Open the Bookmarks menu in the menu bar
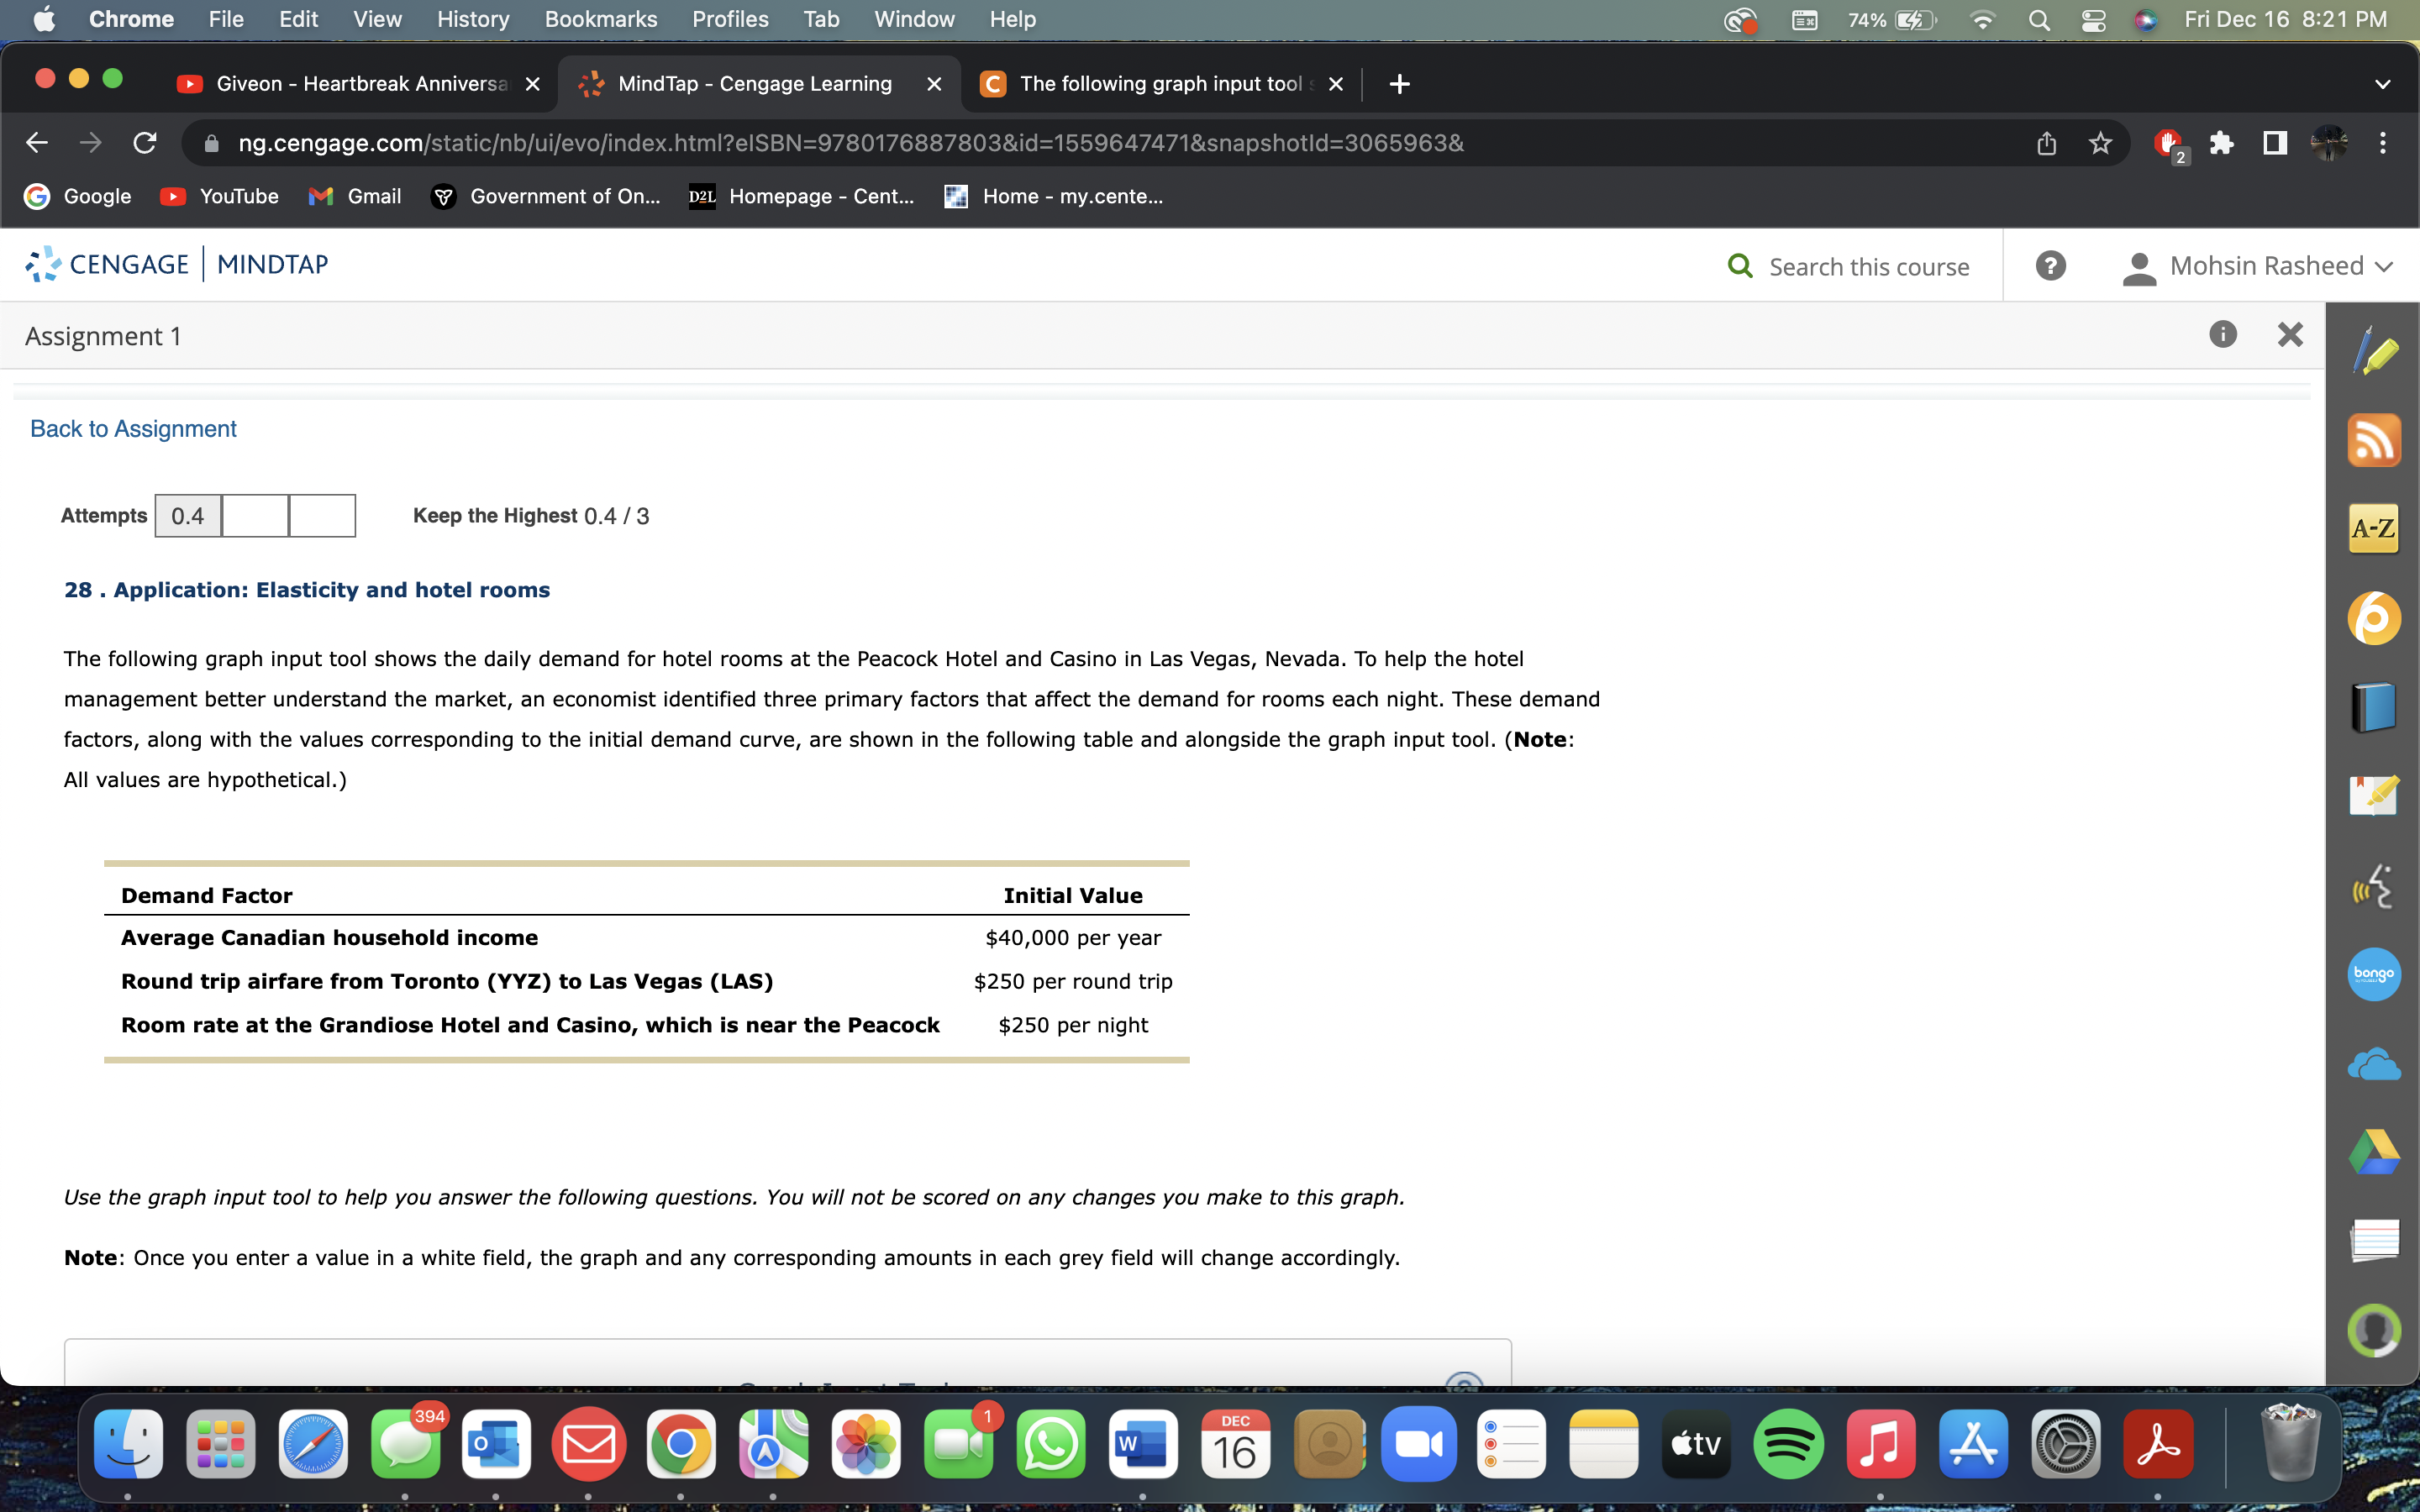Viewport: 2420px width, 1512px height. click(601, 19)
